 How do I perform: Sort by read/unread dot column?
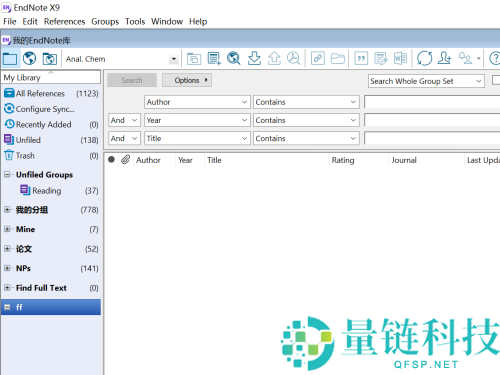[x=111, y=160]
